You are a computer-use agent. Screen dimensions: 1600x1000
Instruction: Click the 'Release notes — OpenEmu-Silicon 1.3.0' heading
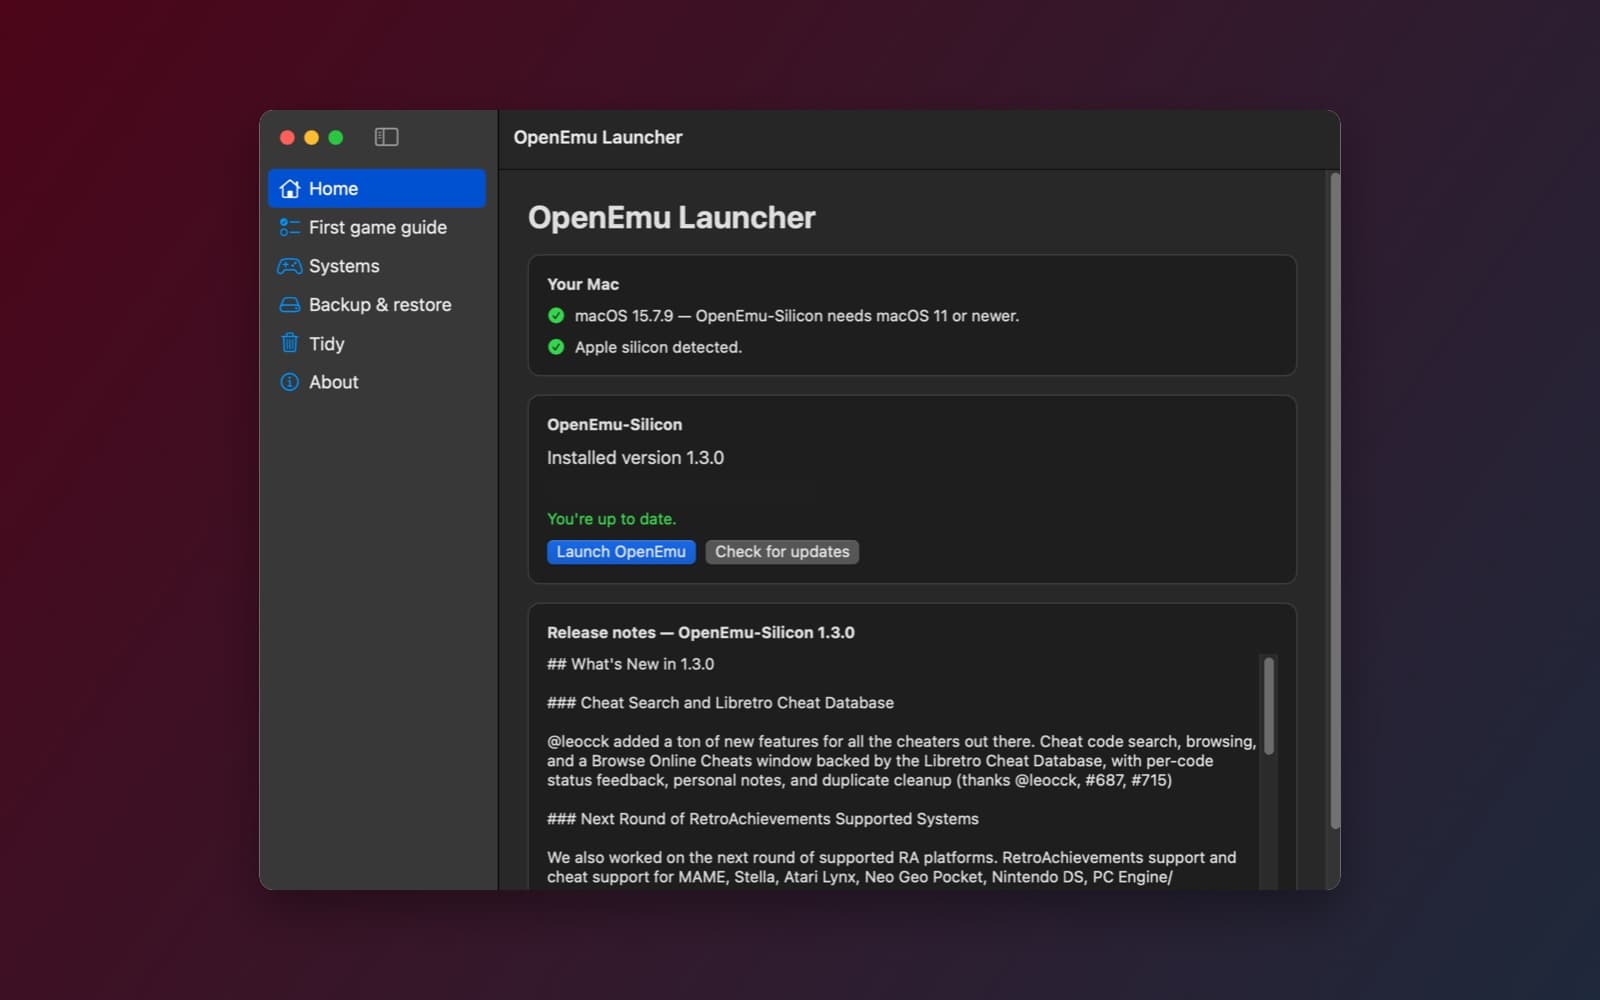(x=701, y=633)
